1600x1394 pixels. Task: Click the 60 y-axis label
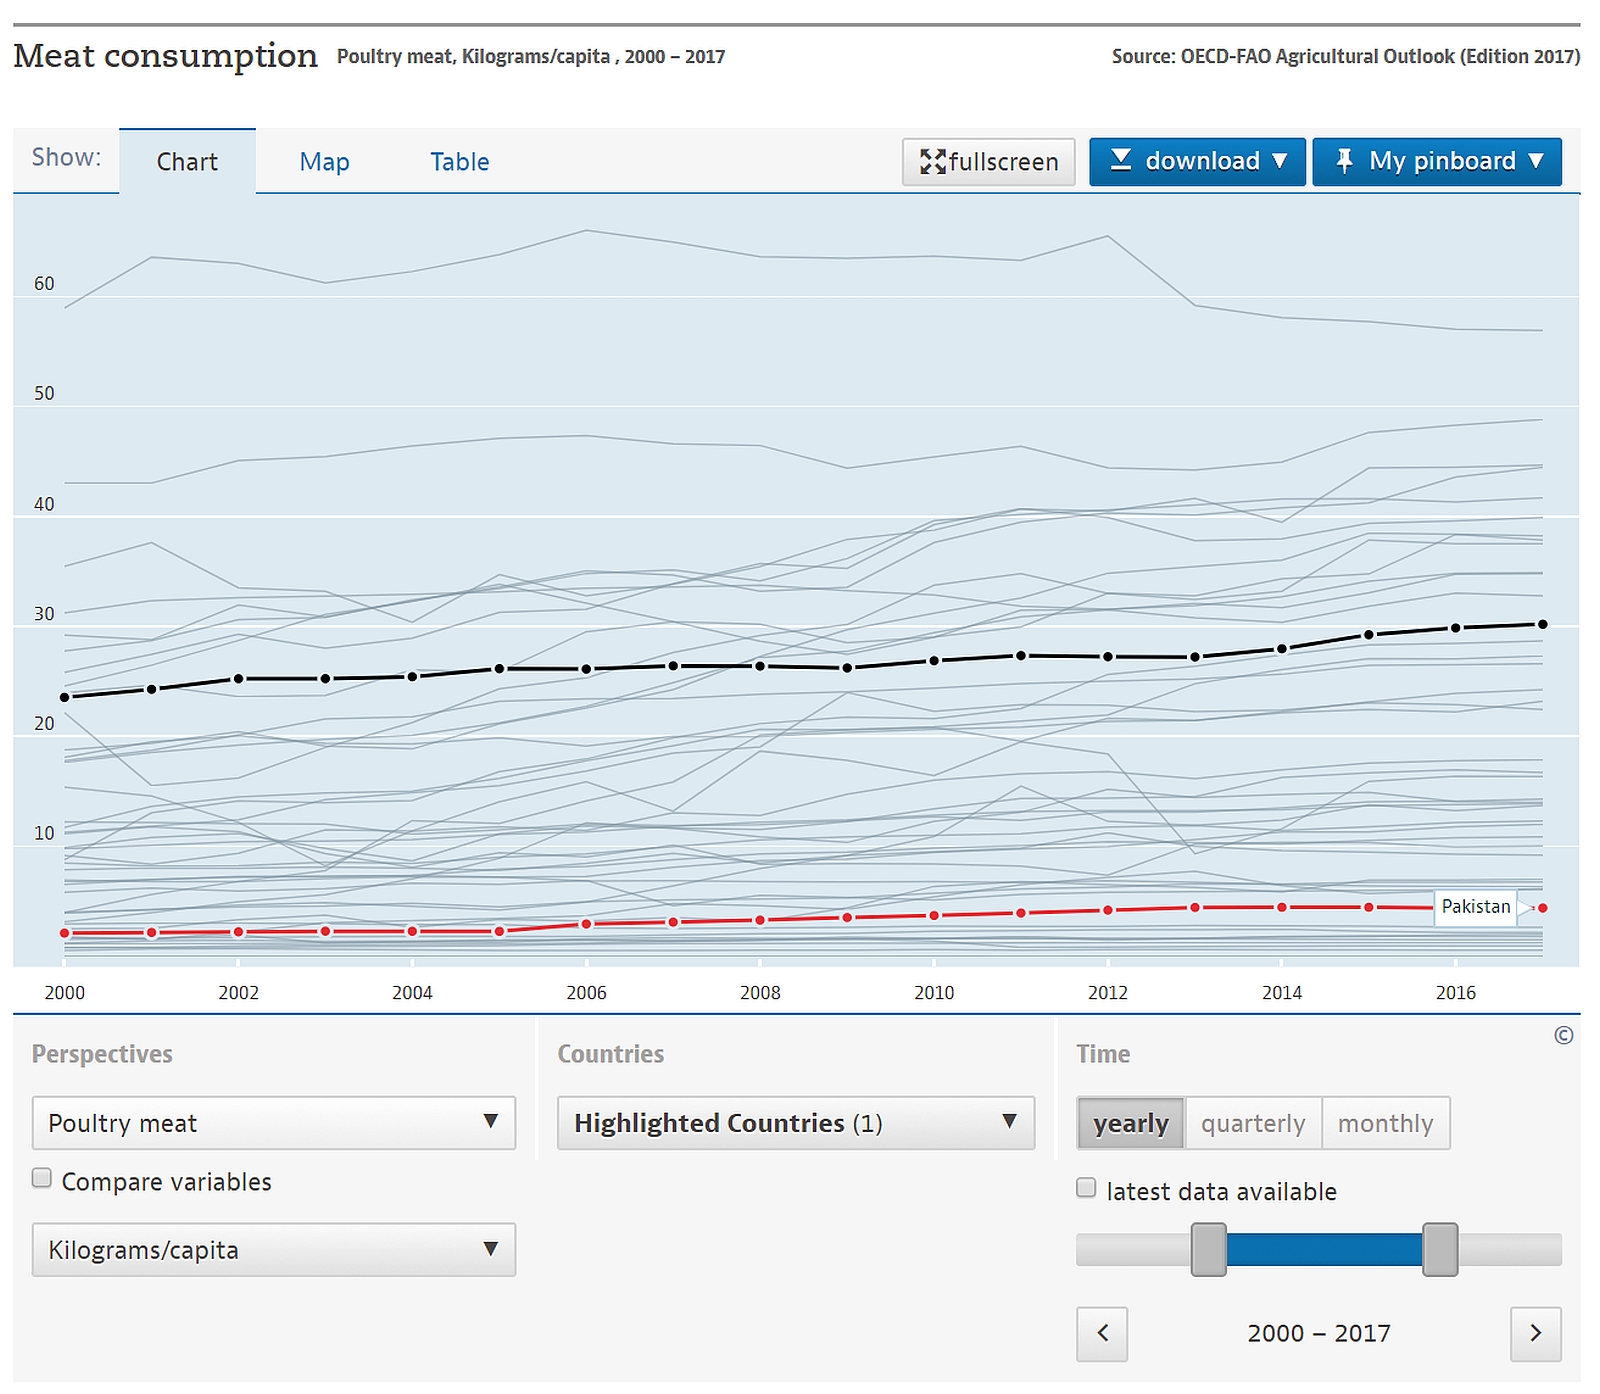click(x=44, y=283)
